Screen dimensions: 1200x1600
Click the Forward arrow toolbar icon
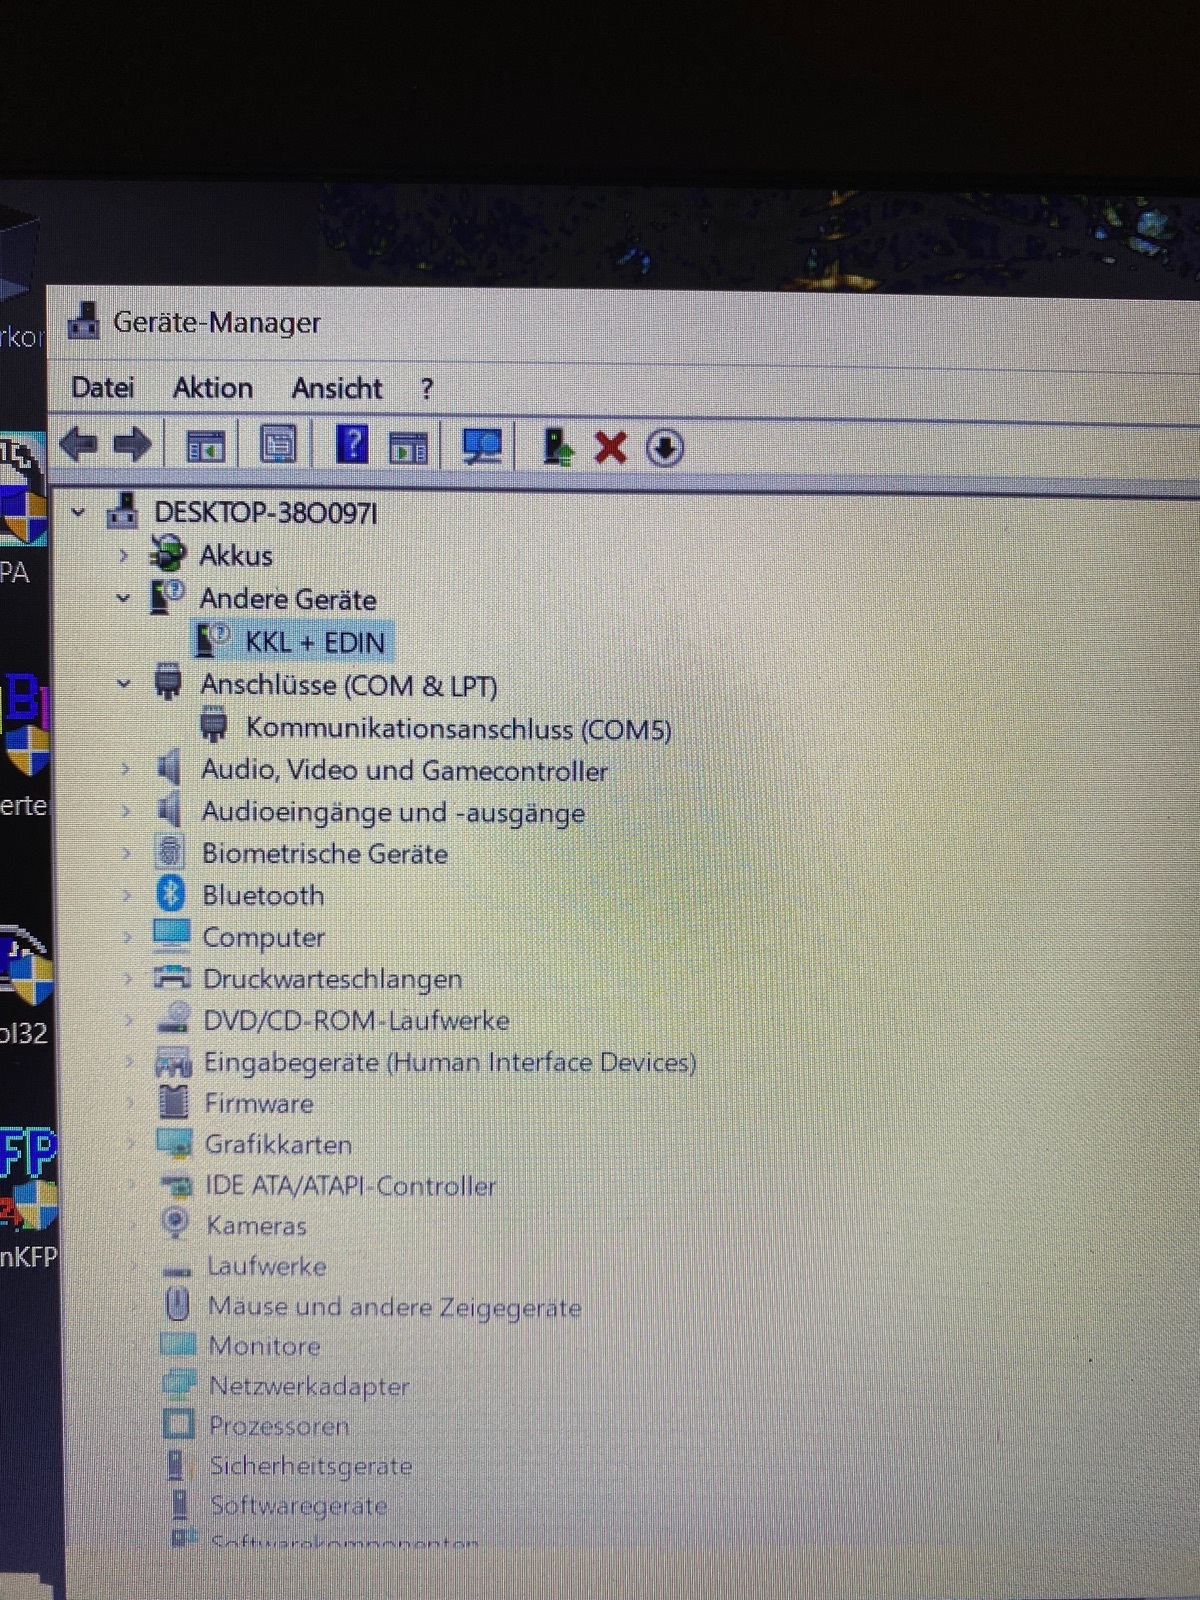point(132,445)
